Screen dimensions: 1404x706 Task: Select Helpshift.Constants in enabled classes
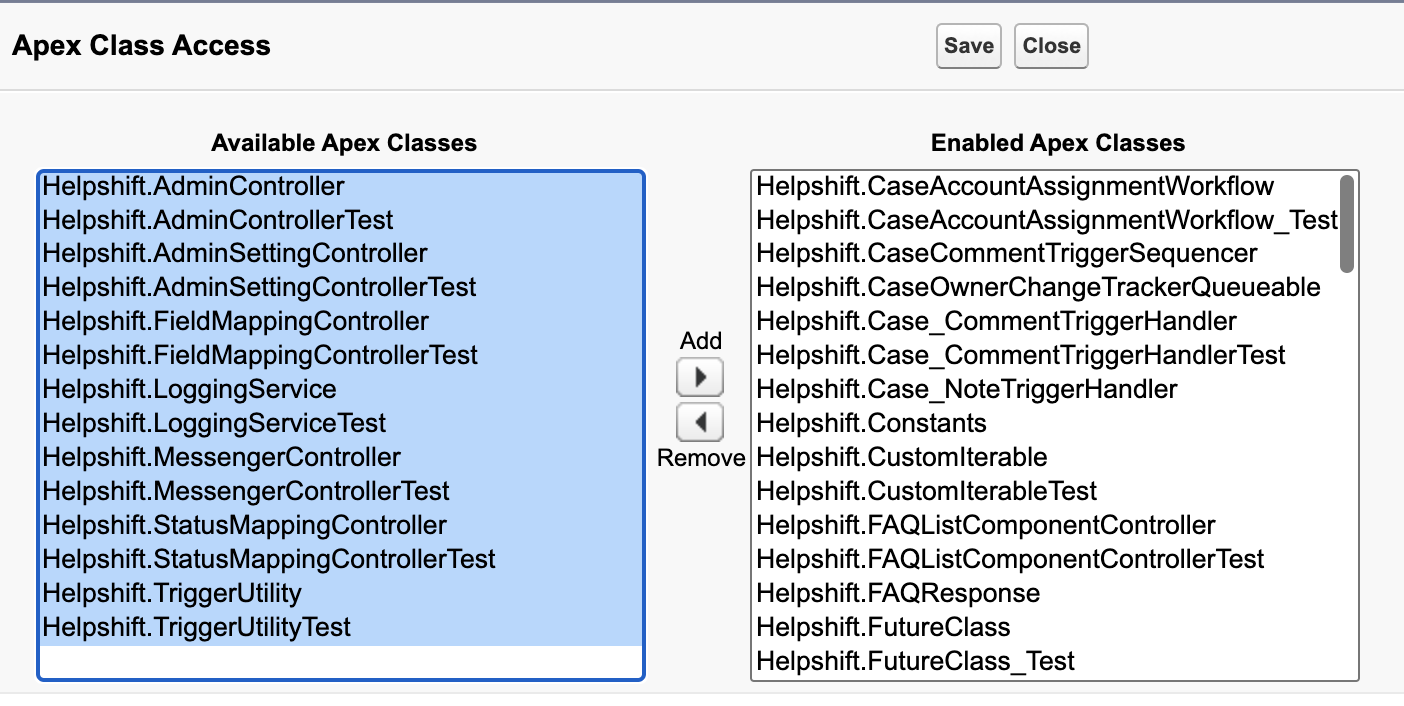(x=872, y=423)
